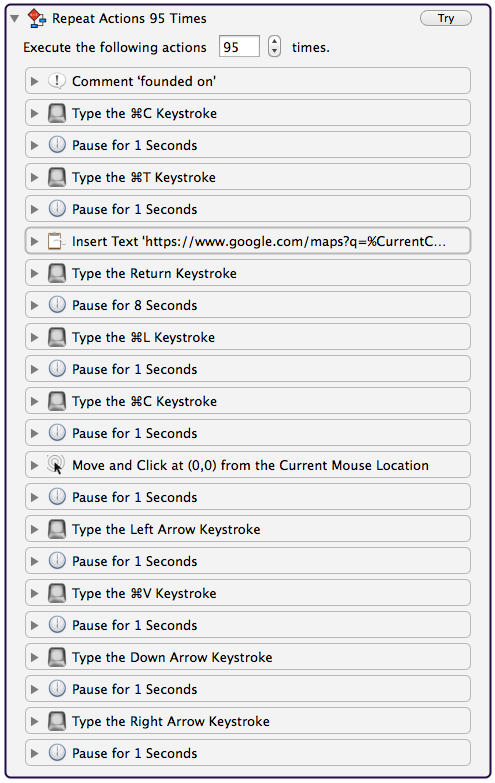
Task: Collapse the Repeat Actions 95 Times group
Action: click(x=14, y=19)
